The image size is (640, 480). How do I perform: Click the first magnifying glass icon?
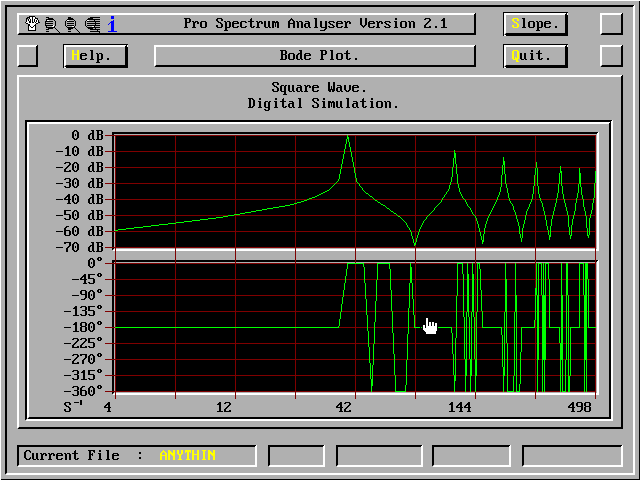point(52,24)
